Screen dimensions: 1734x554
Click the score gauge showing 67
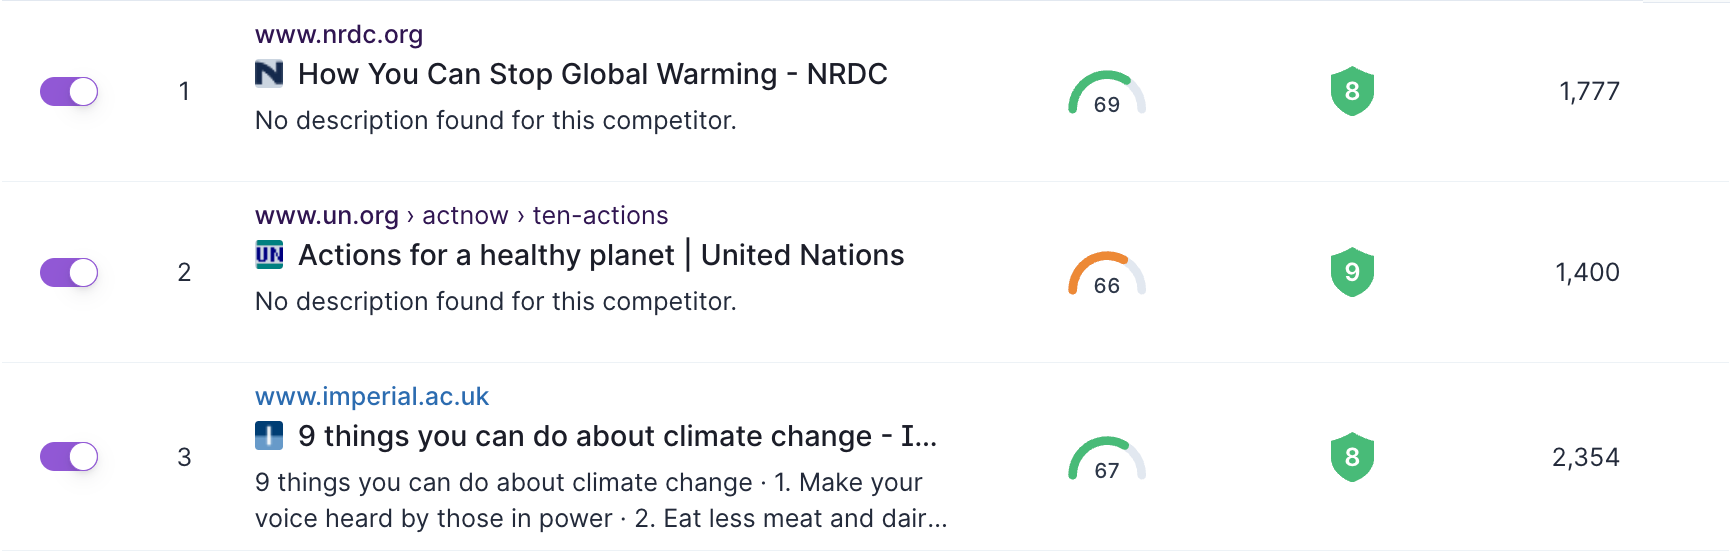coord(1107,460)
